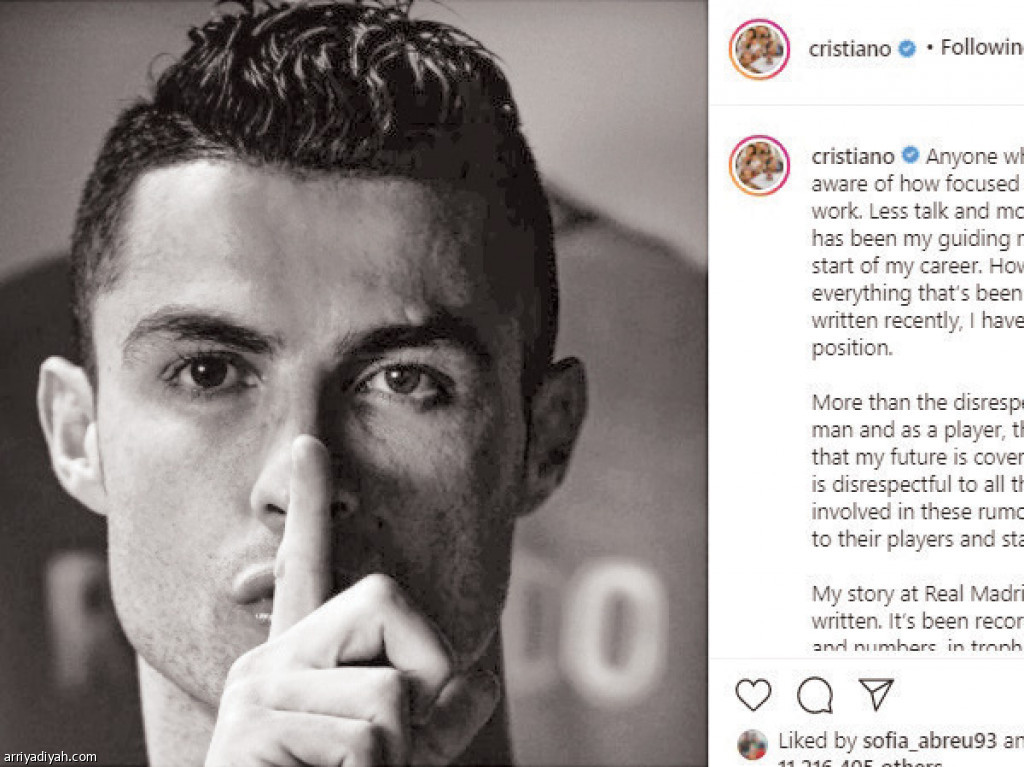Screen dimensions: 1024x767
Task: Click the blue verified badge in the header
Action: [x=907, y=48]
